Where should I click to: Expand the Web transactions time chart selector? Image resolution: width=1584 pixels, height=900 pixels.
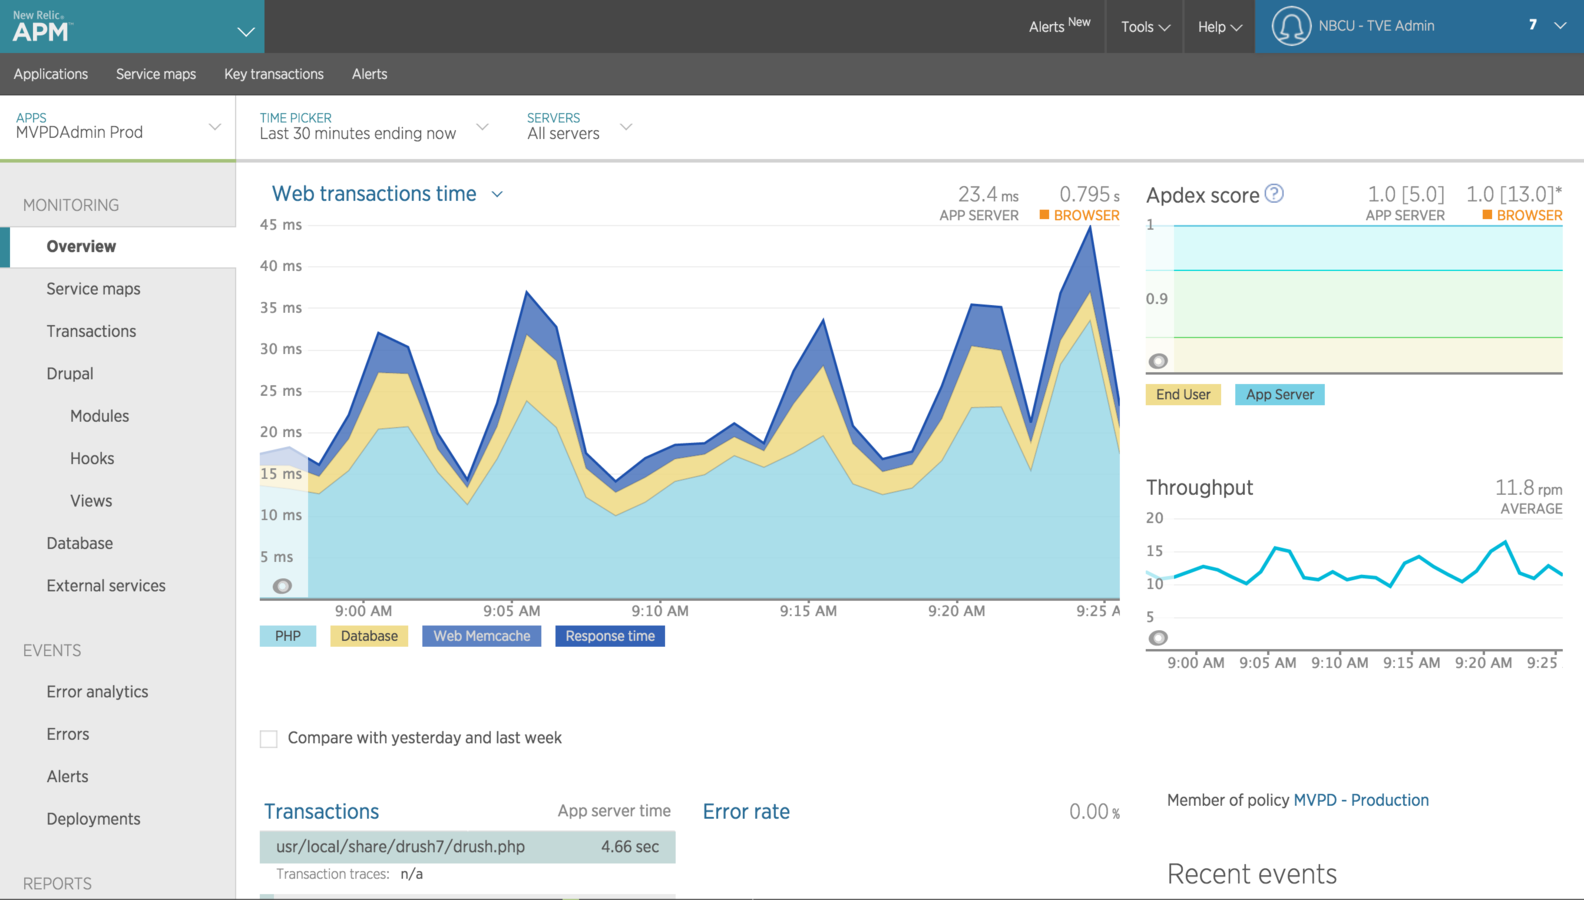click(x=497, y=194)
